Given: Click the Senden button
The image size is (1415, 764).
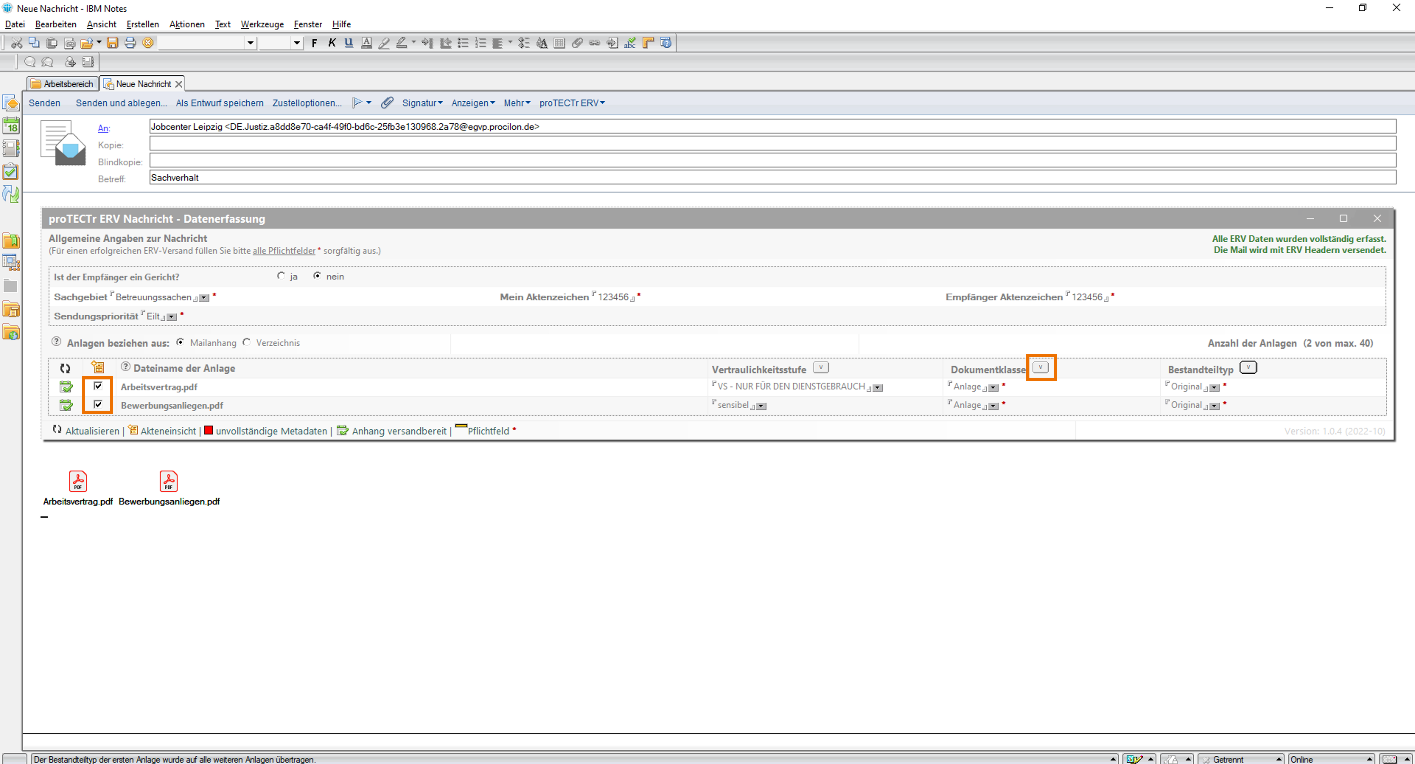Looking at the screenshot, I should pyautogui.click(x=44, y=103).
